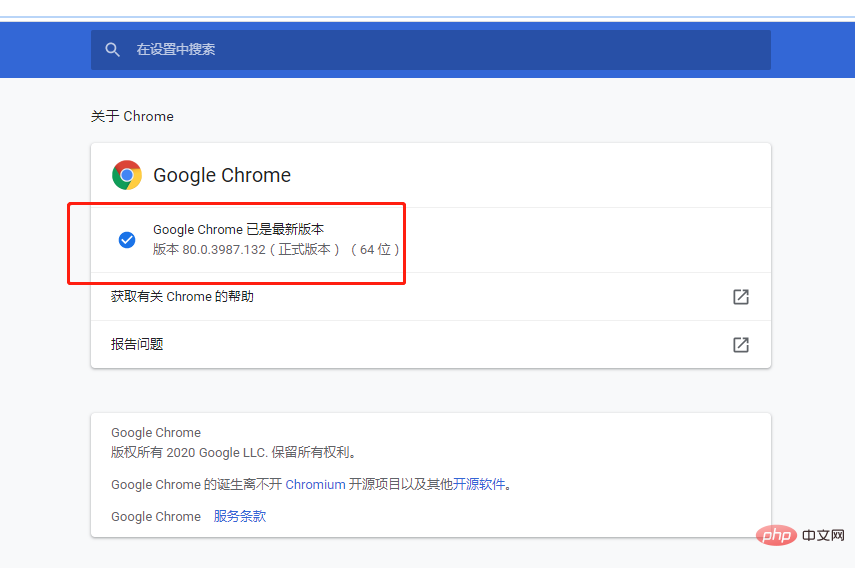Open the 服务条款 link
The width and height of the screenshot is (855, 568).
tap(240, 517)
